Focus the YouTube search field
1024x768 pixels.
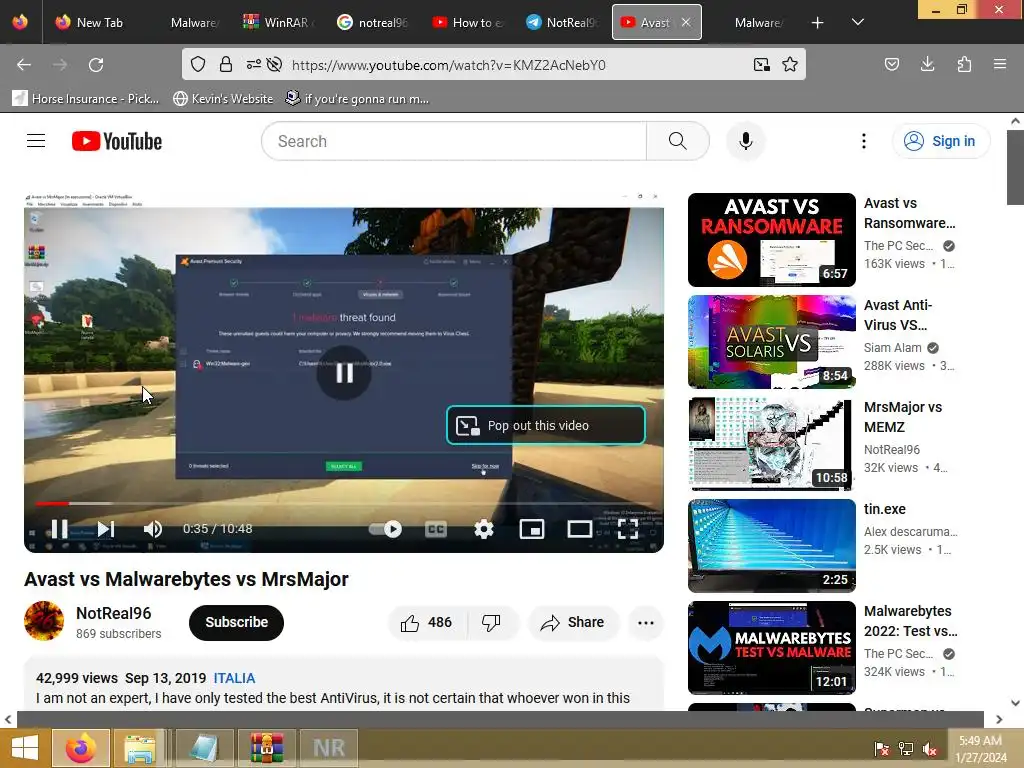tap(454, 141)
